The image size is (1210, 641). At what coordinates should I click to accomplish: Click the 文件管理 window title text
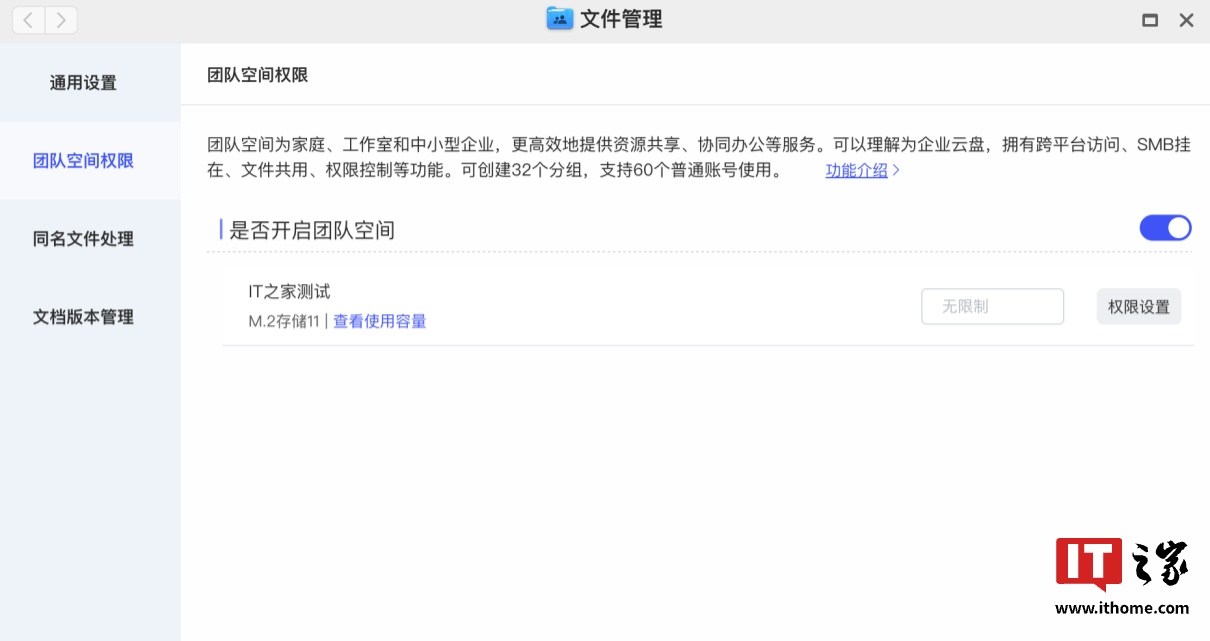pos(621,19)
